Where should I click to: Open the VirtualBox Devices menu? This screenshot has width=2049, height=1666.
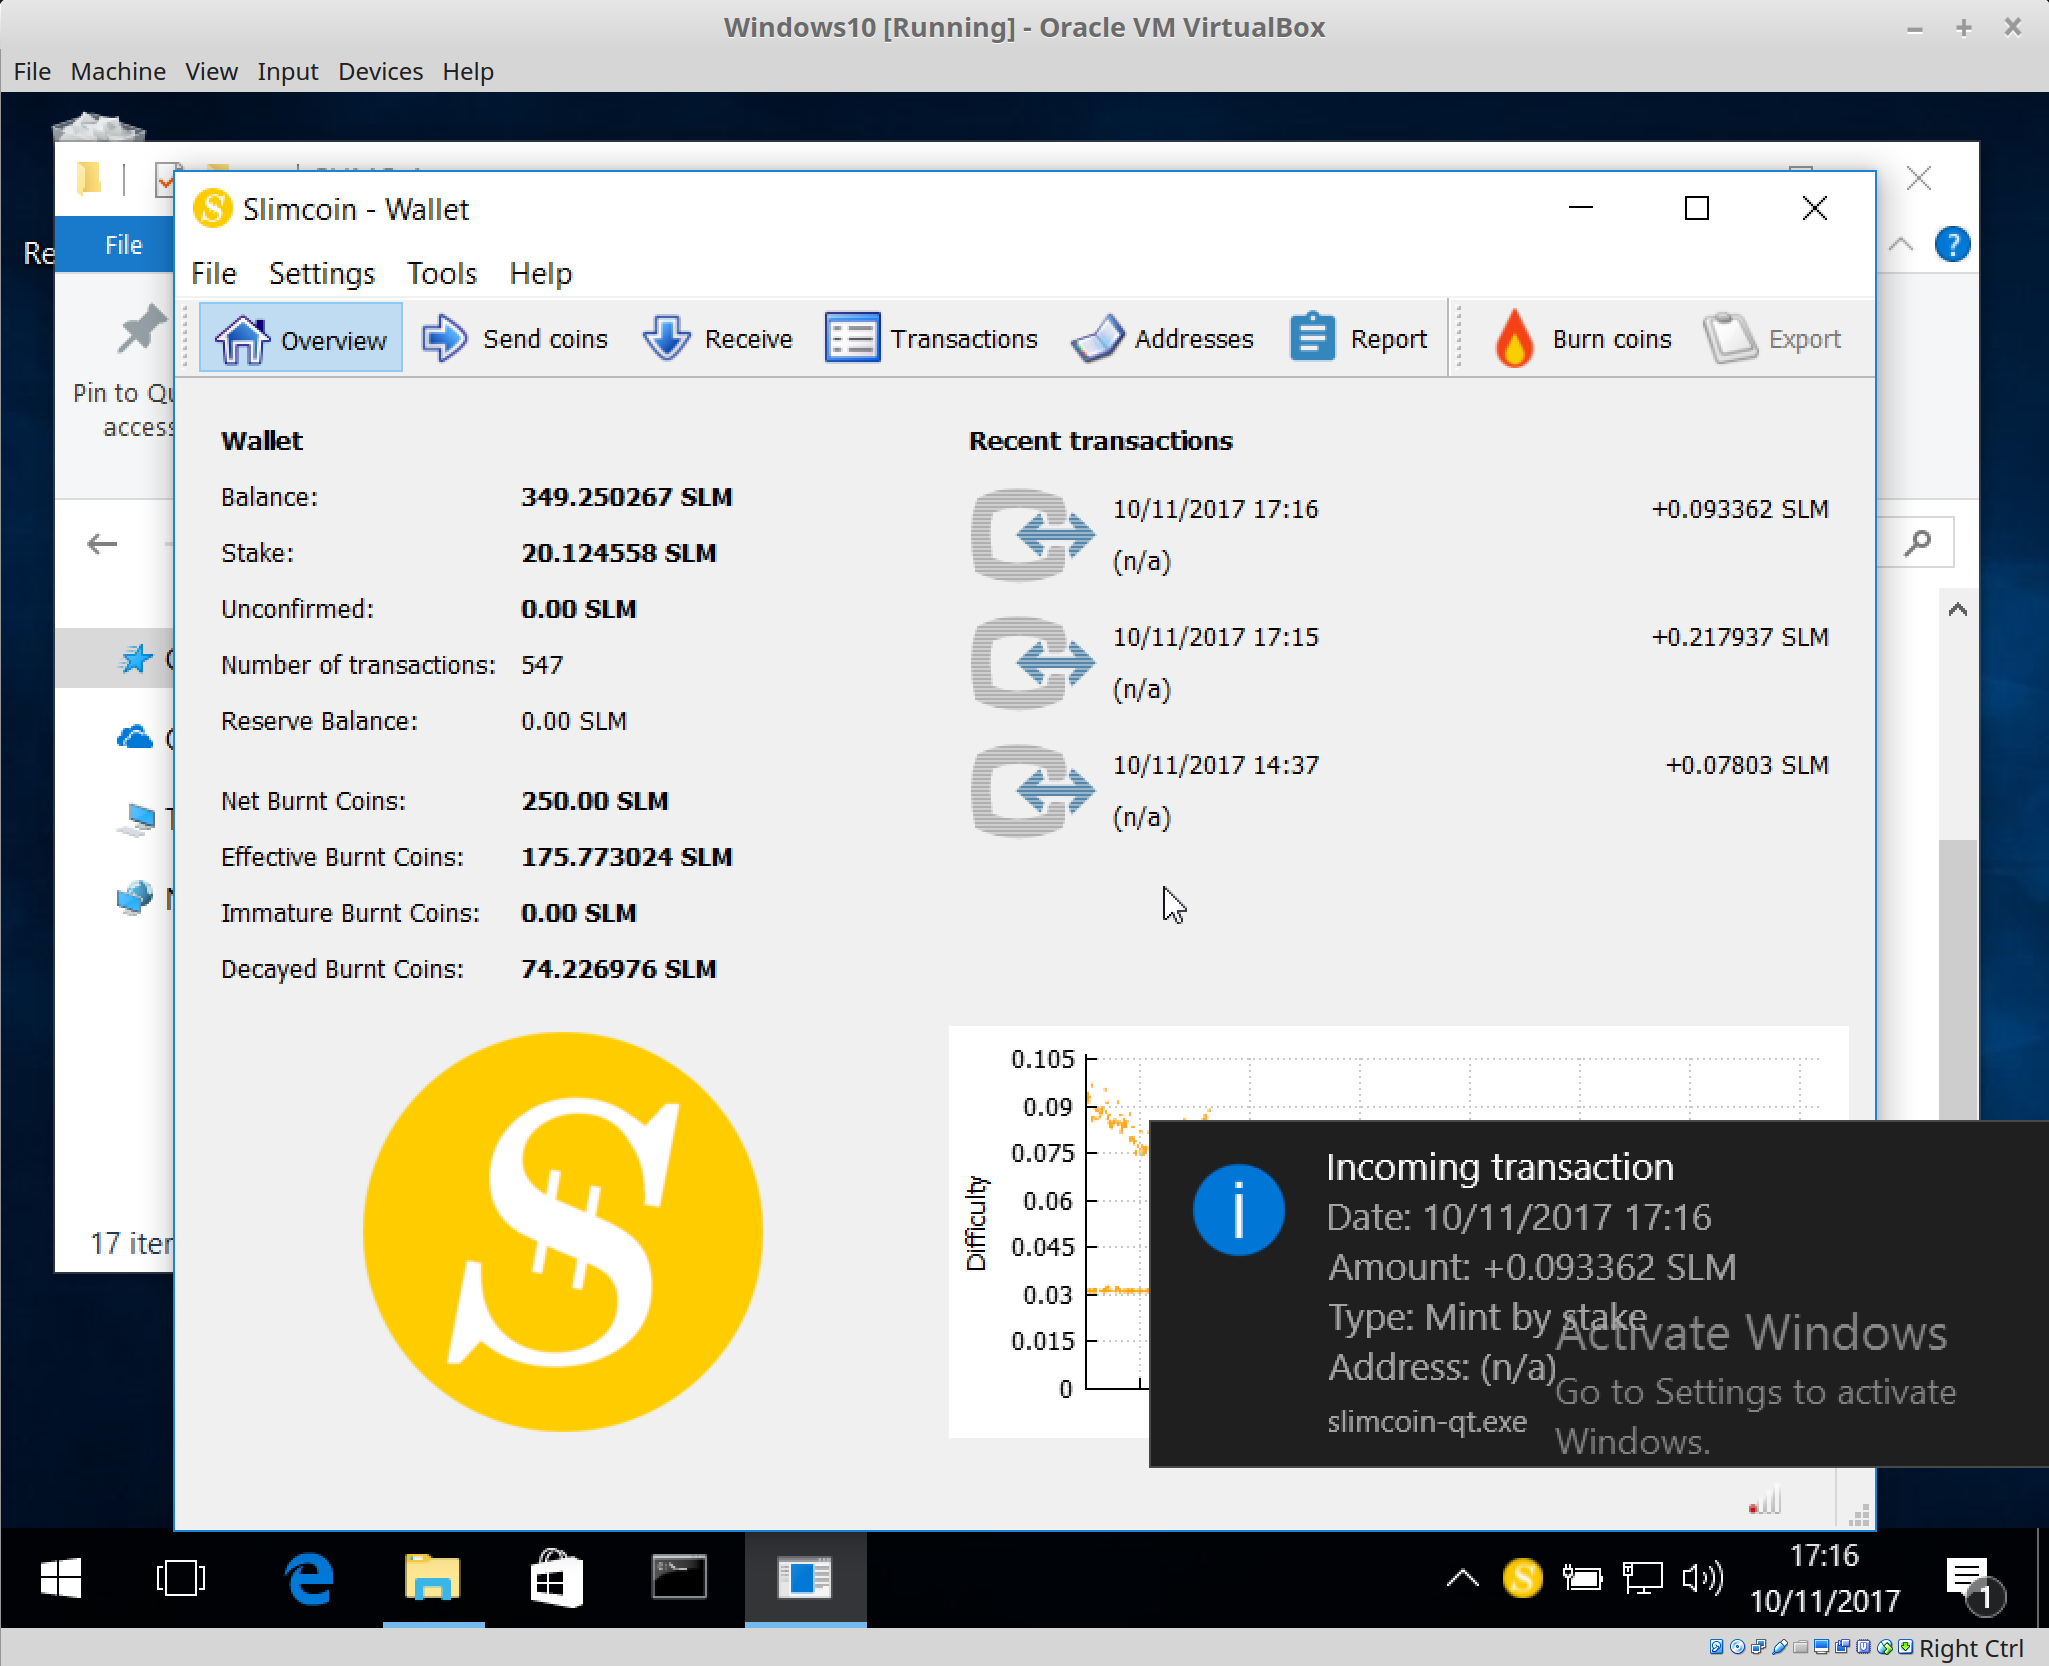point(380,71)
